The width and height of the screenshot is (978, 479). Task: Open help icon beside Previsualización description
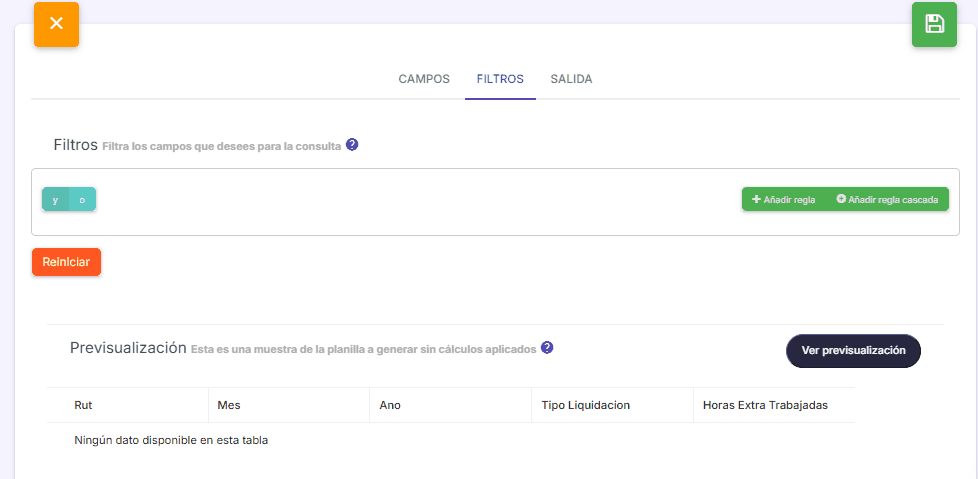(x=547, y=347)
